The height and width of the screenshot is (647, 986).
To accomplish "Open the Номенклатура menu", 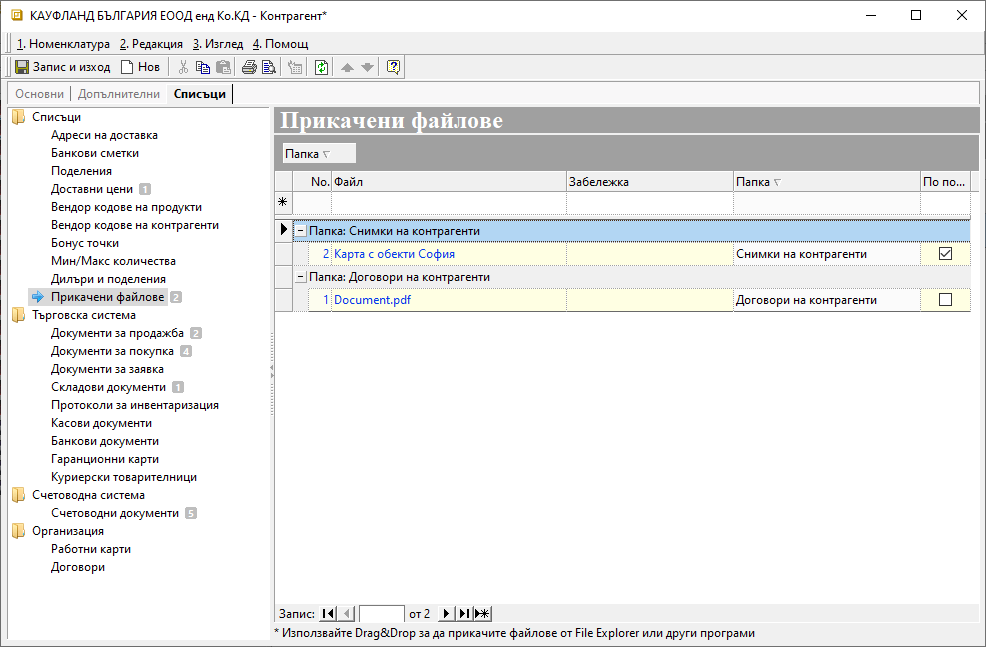I will pyautogui.click(x=64, y=44).
